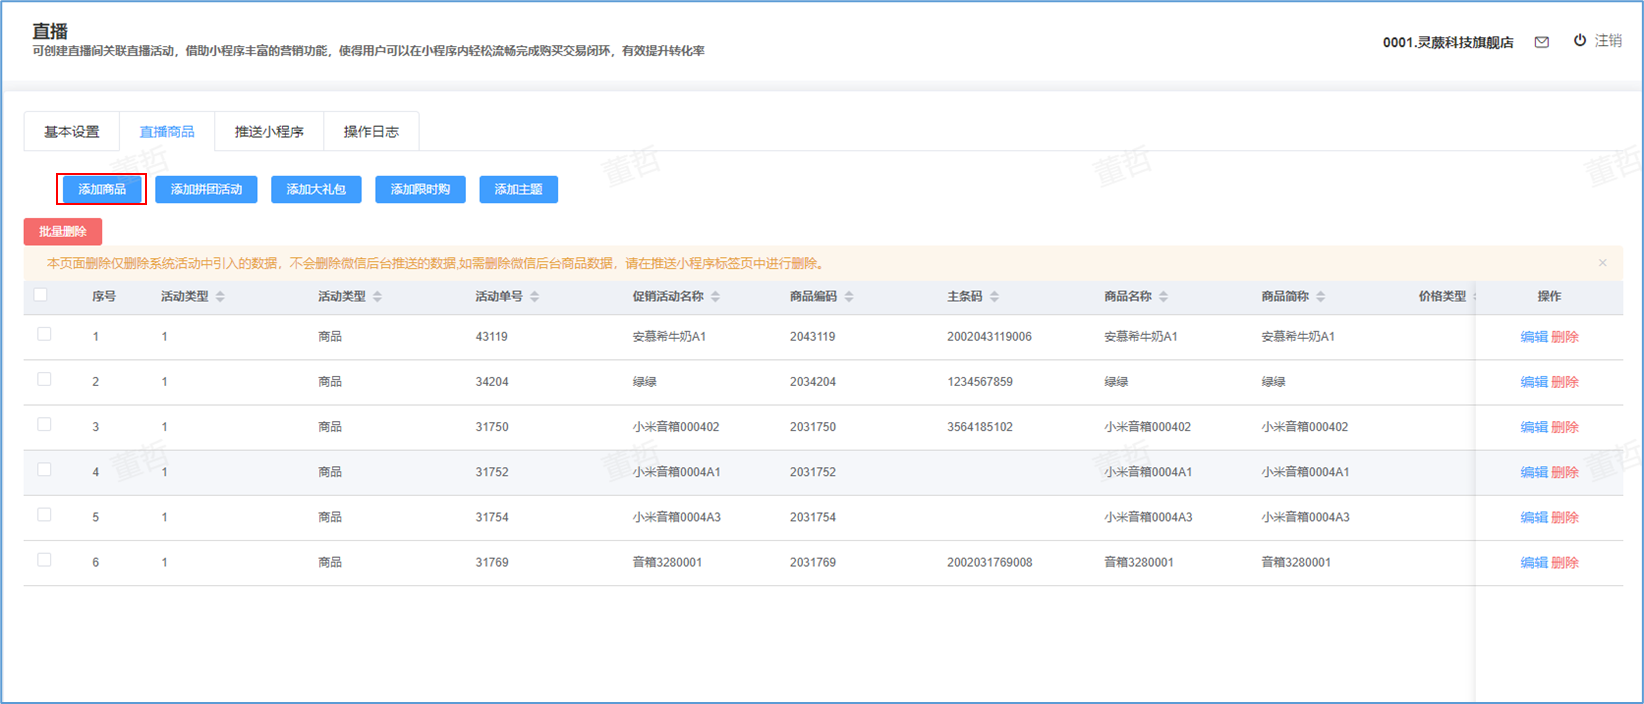Click the 添加商品 button
Viewport: 1644px width, 704px height.
coord(102,189)
